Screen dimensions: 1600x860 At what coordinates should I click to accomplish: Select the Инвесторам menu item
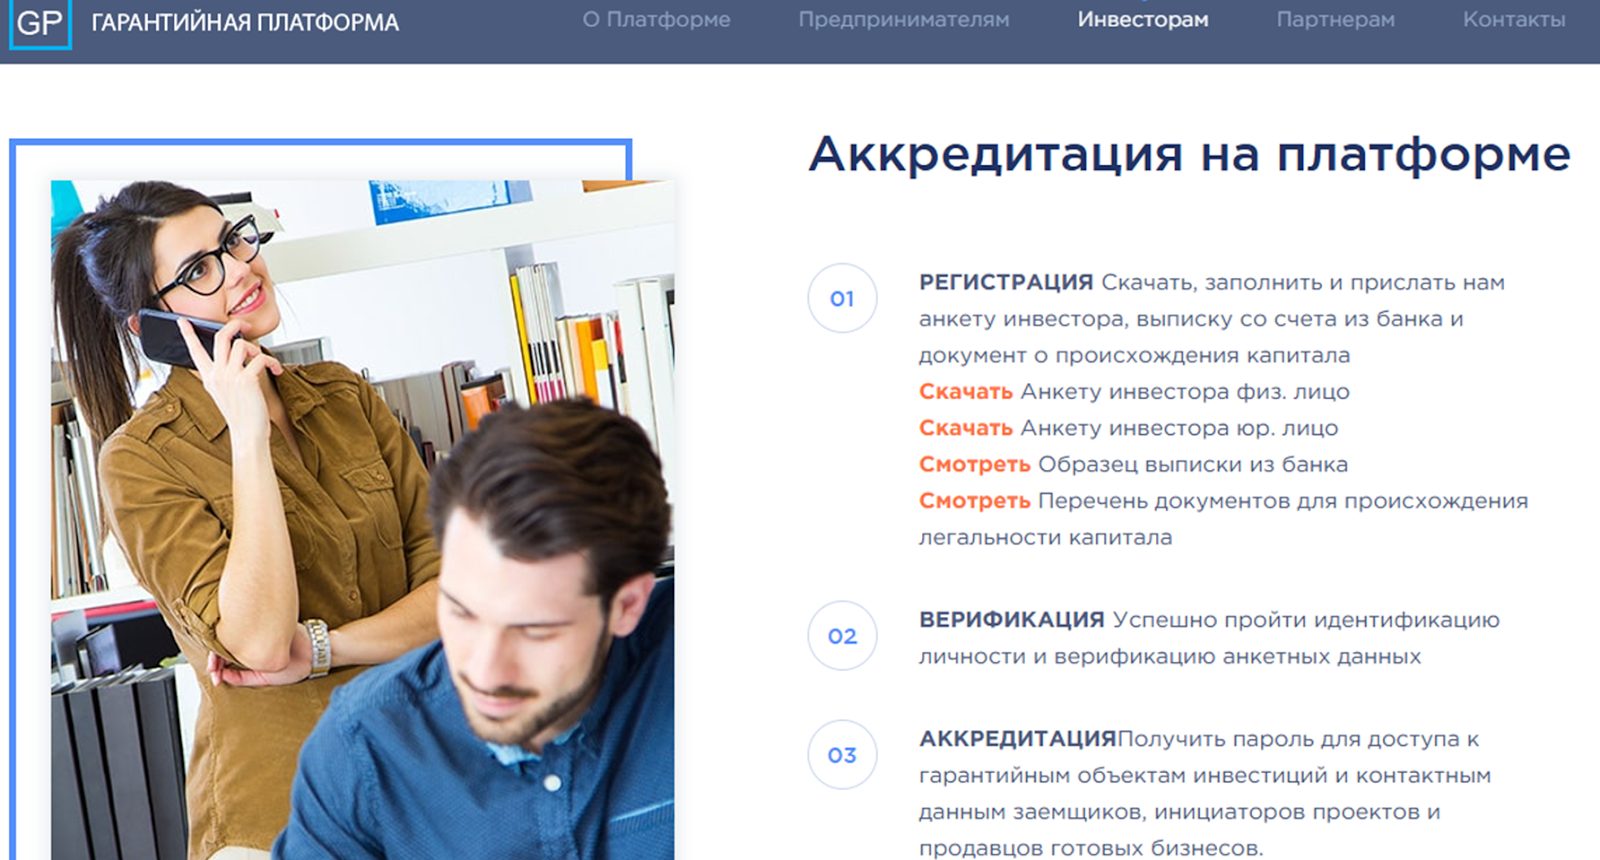coord(1142,20)
